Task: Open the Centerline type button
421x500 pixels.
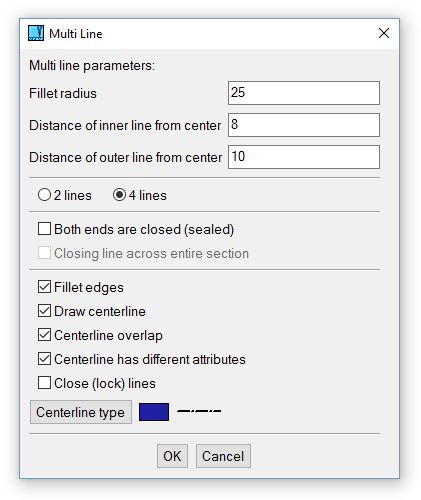Action: click(x=81, y=412)
